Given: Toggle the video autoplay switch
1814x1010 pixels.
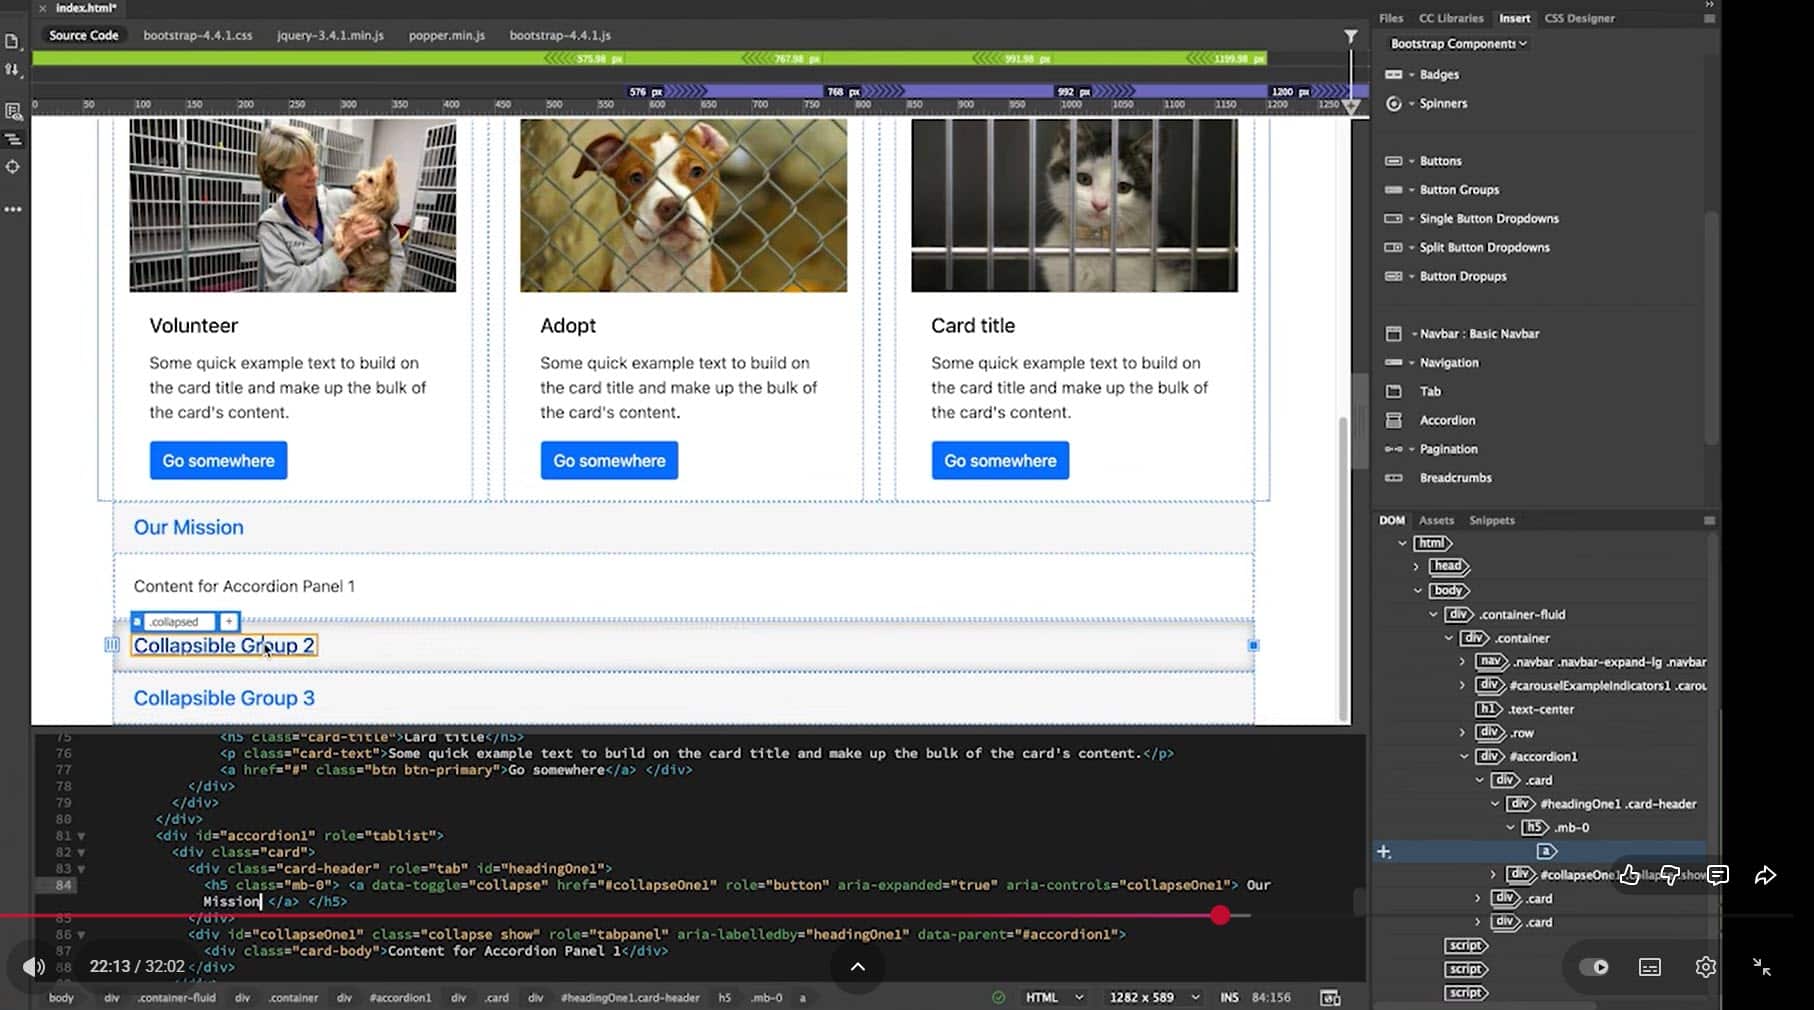Looking at the screenshot, I should click(x=1594, y=967).
